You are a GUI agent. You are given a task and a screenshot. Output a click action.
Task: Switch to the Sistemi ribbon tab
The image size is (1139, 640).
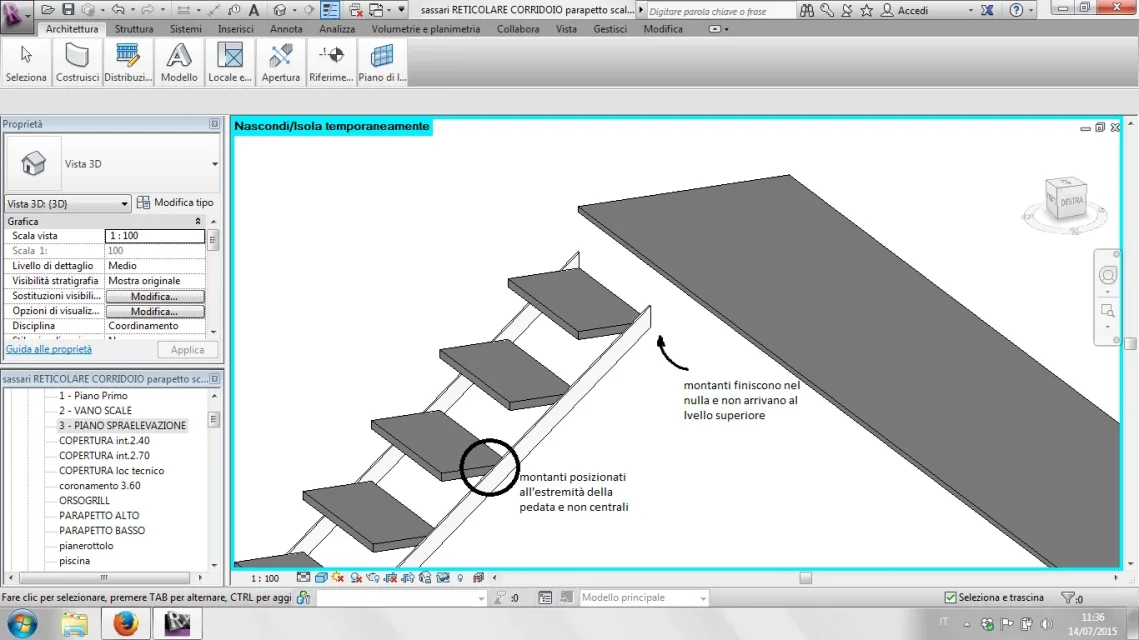tap(185, 29)
